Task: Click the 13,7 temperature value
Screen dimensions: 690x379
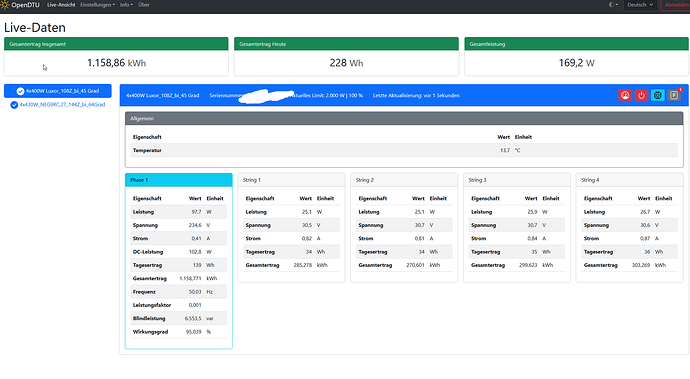Action: (505, 151)
